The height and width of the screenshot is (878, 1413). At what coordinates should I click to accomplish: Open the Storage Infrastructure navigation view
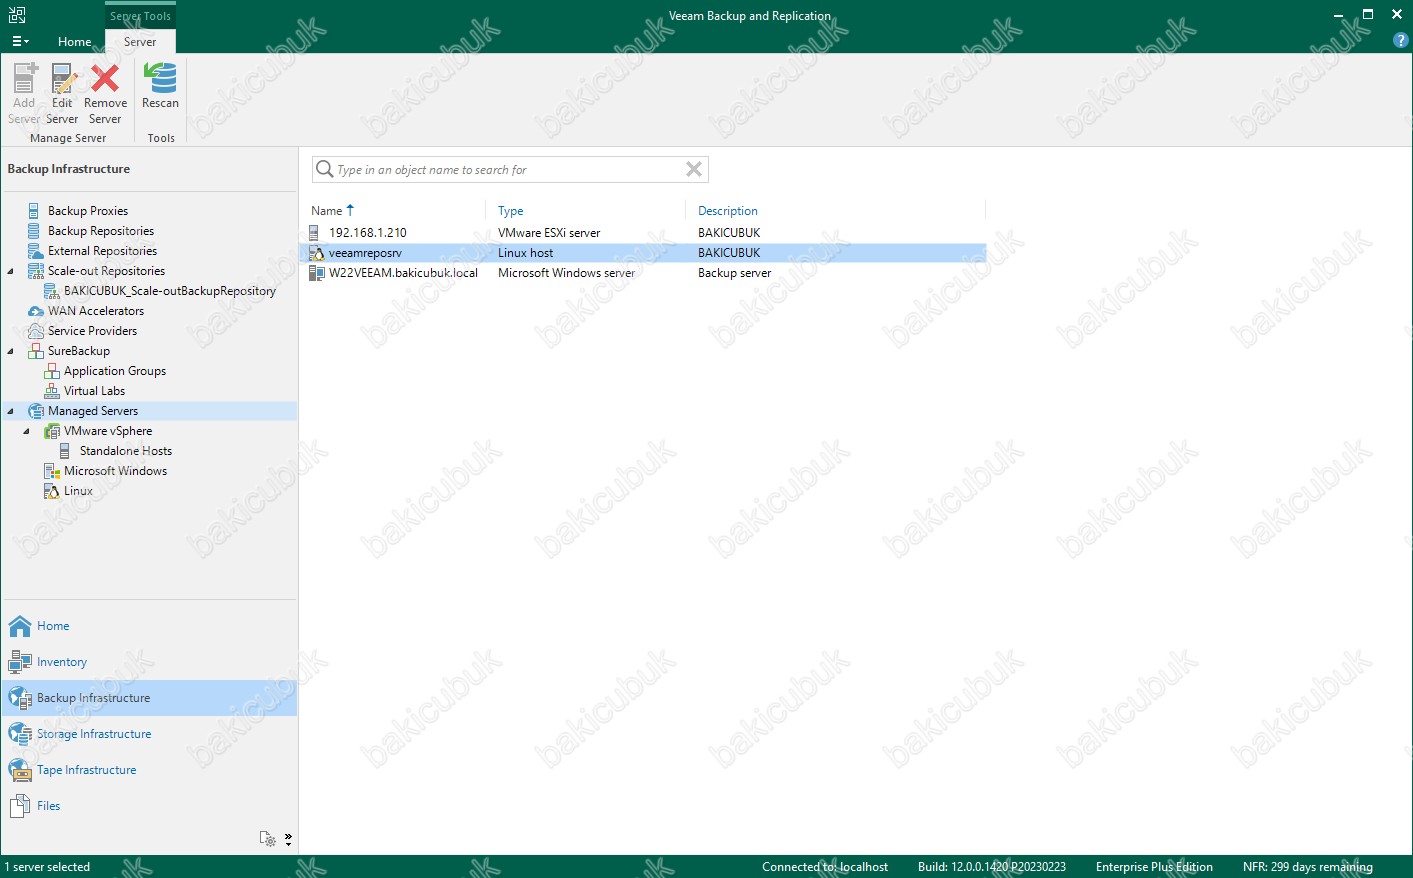(x=150, y=734)
